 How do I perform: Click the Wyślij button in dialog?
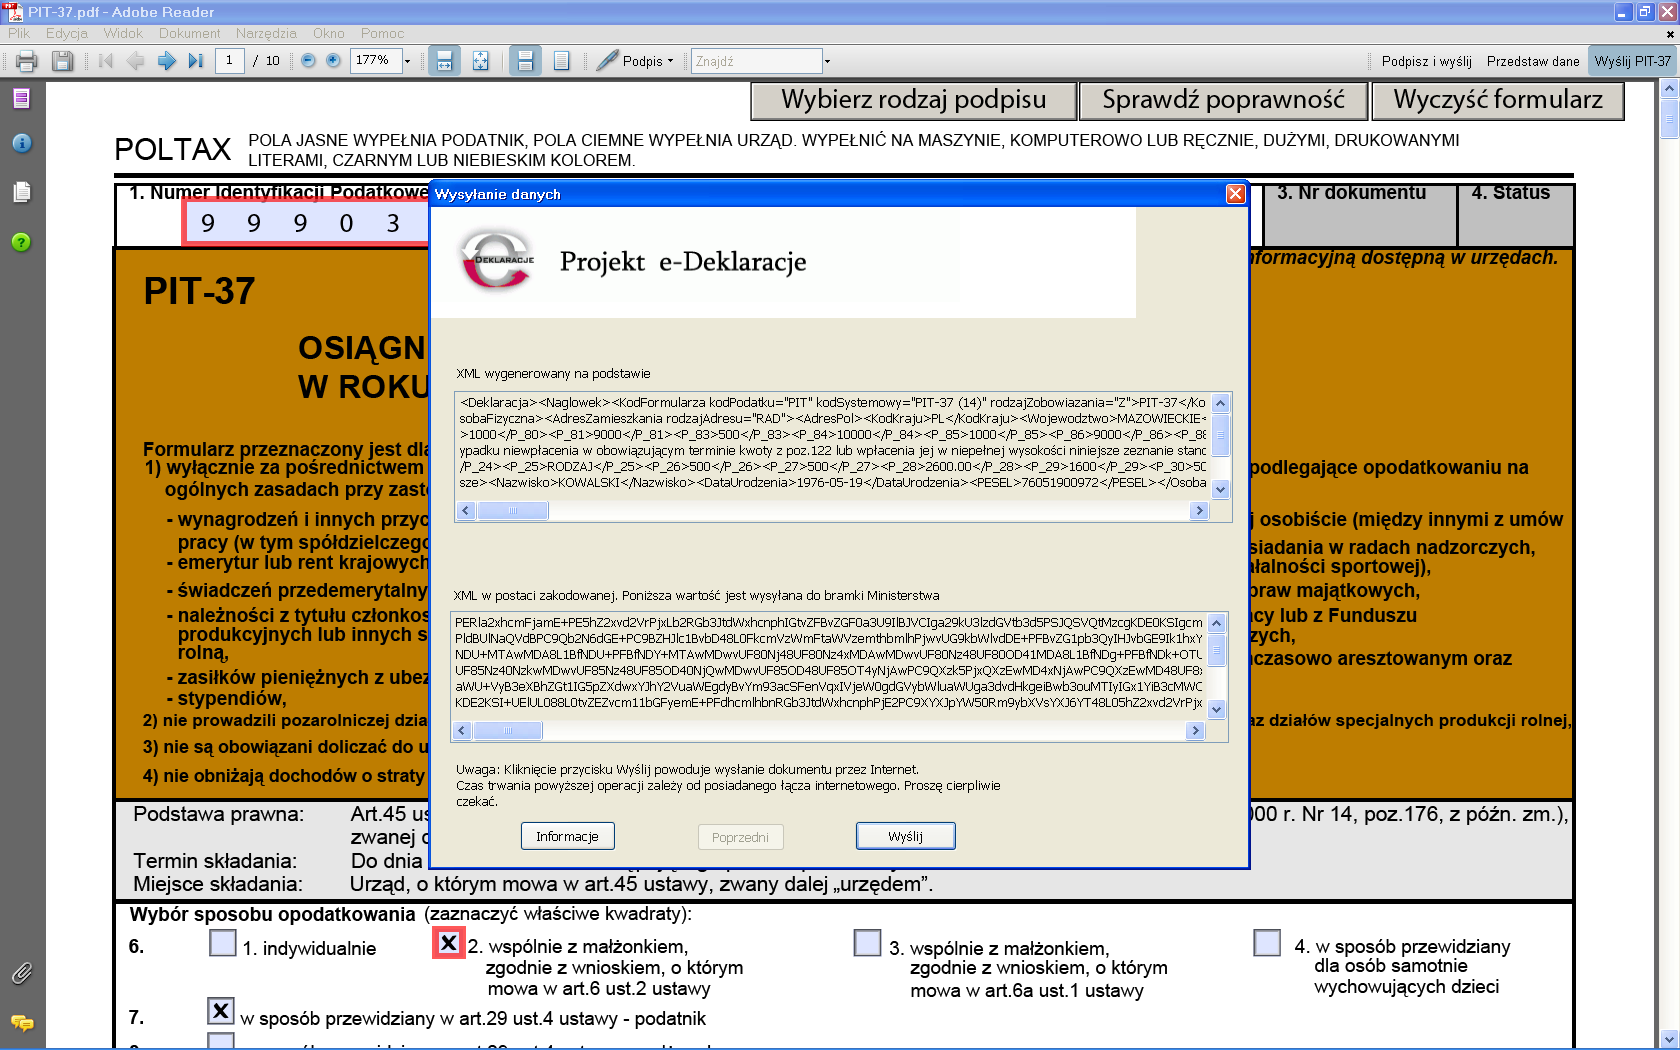pos(906,836)
